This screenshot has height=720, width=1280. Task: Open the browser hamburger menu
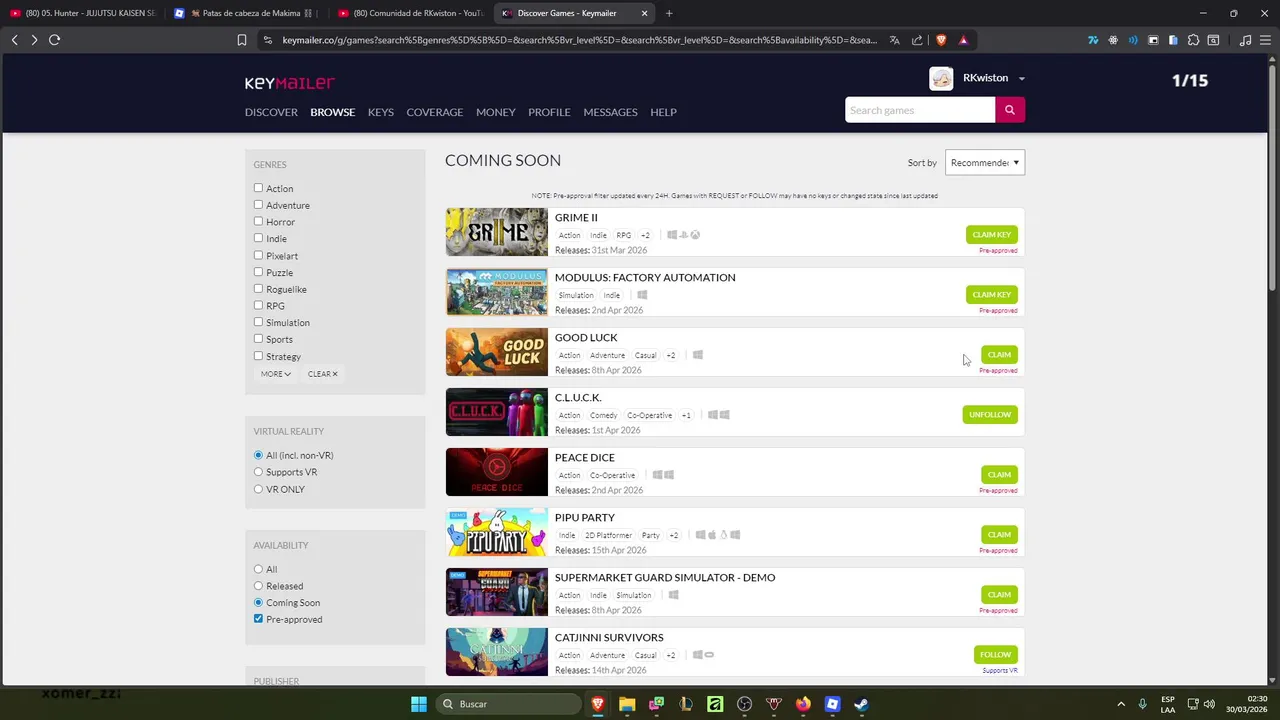[1265, 40]
